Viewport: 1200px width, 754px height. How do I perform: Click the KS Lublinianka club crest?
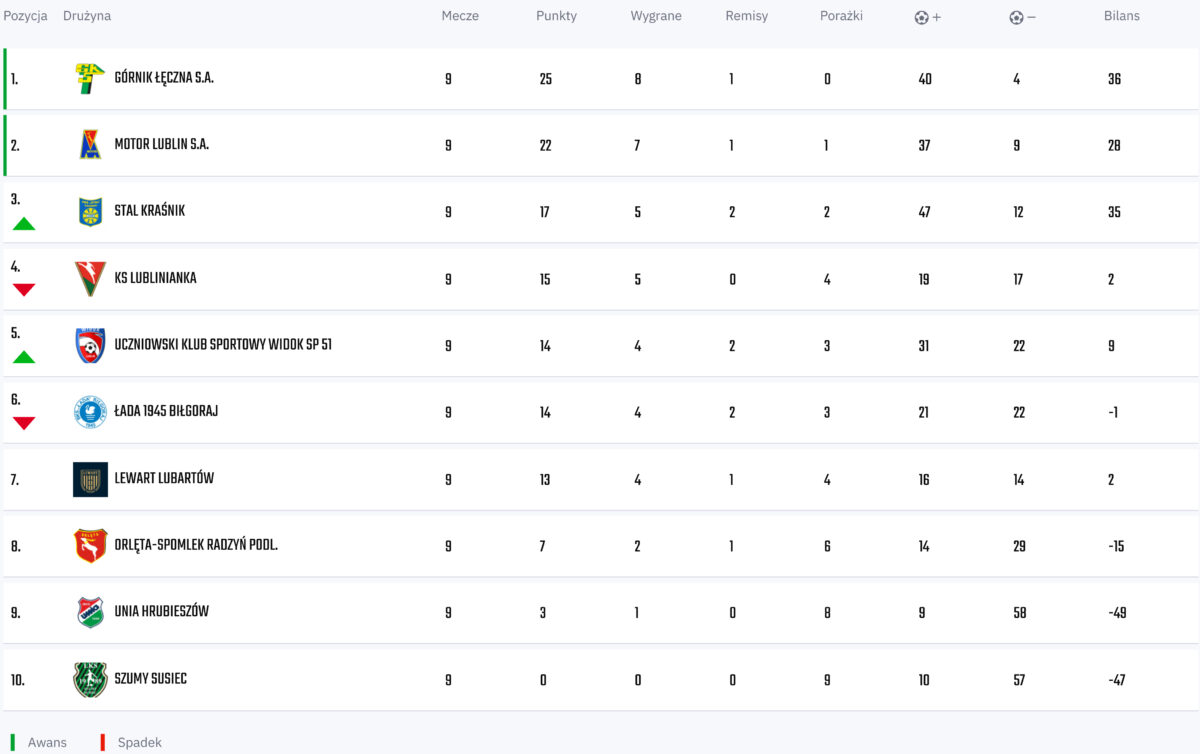[90, 279]
